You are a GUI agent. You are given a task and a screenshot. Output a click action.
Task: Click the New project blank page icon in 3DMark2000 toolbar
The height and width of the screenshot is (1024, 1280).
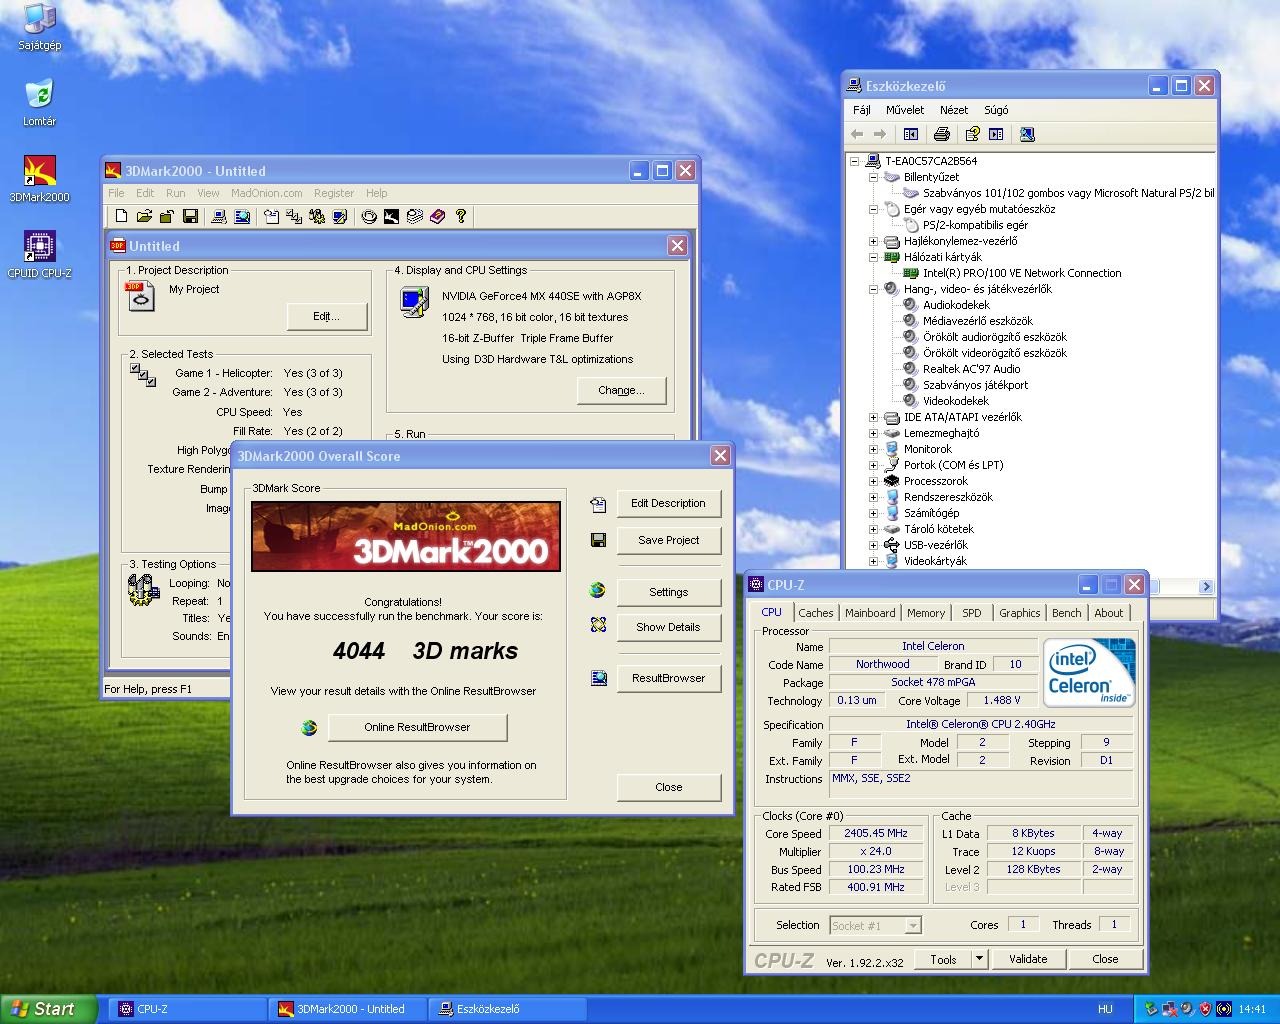pyautogui.click(x=121, y=216)
